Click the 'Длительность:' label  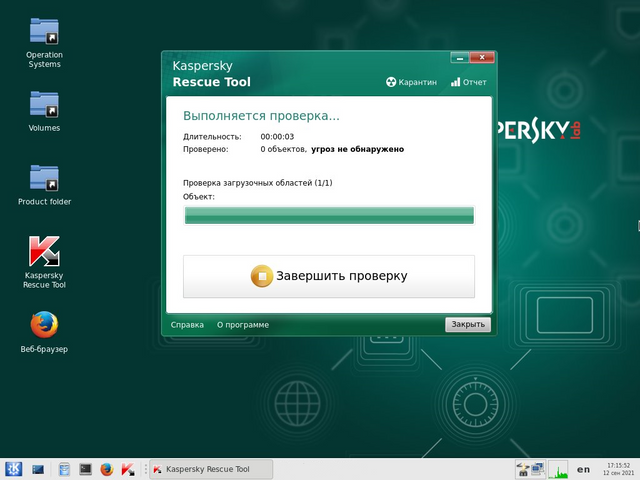[212, 137]
